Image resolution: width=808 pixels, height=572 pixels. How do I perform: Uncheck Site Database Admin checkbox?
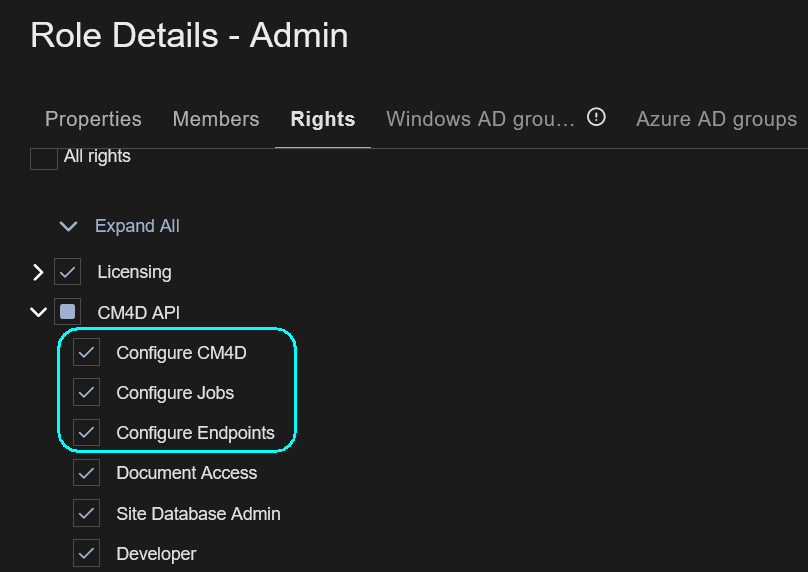pyautogui.click(x=87, y=514)
